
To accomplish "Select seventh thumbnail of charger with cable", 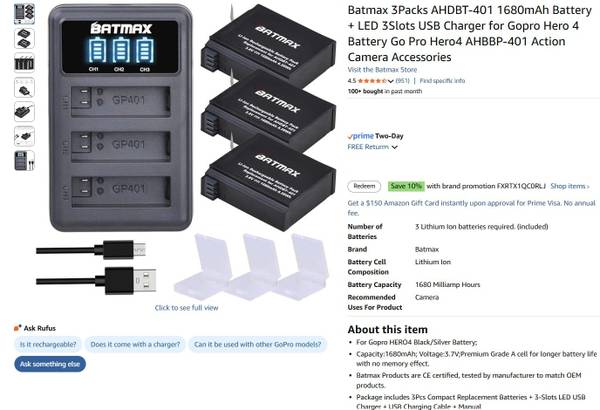I will [x=24, y=160].
